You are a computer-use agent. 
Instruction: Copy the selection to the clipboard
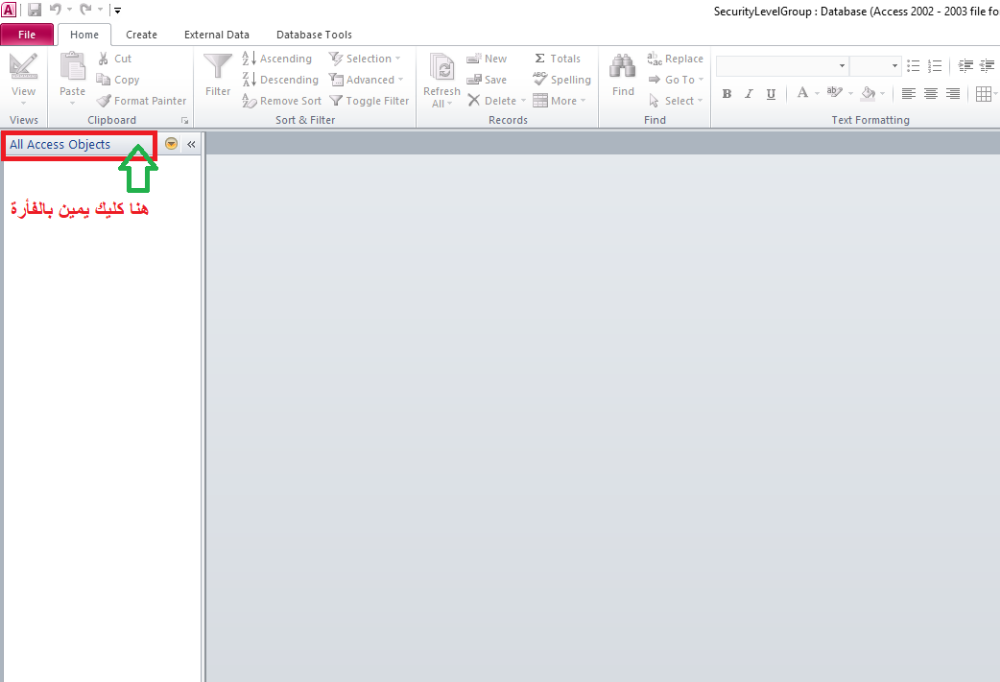point(118,80)
